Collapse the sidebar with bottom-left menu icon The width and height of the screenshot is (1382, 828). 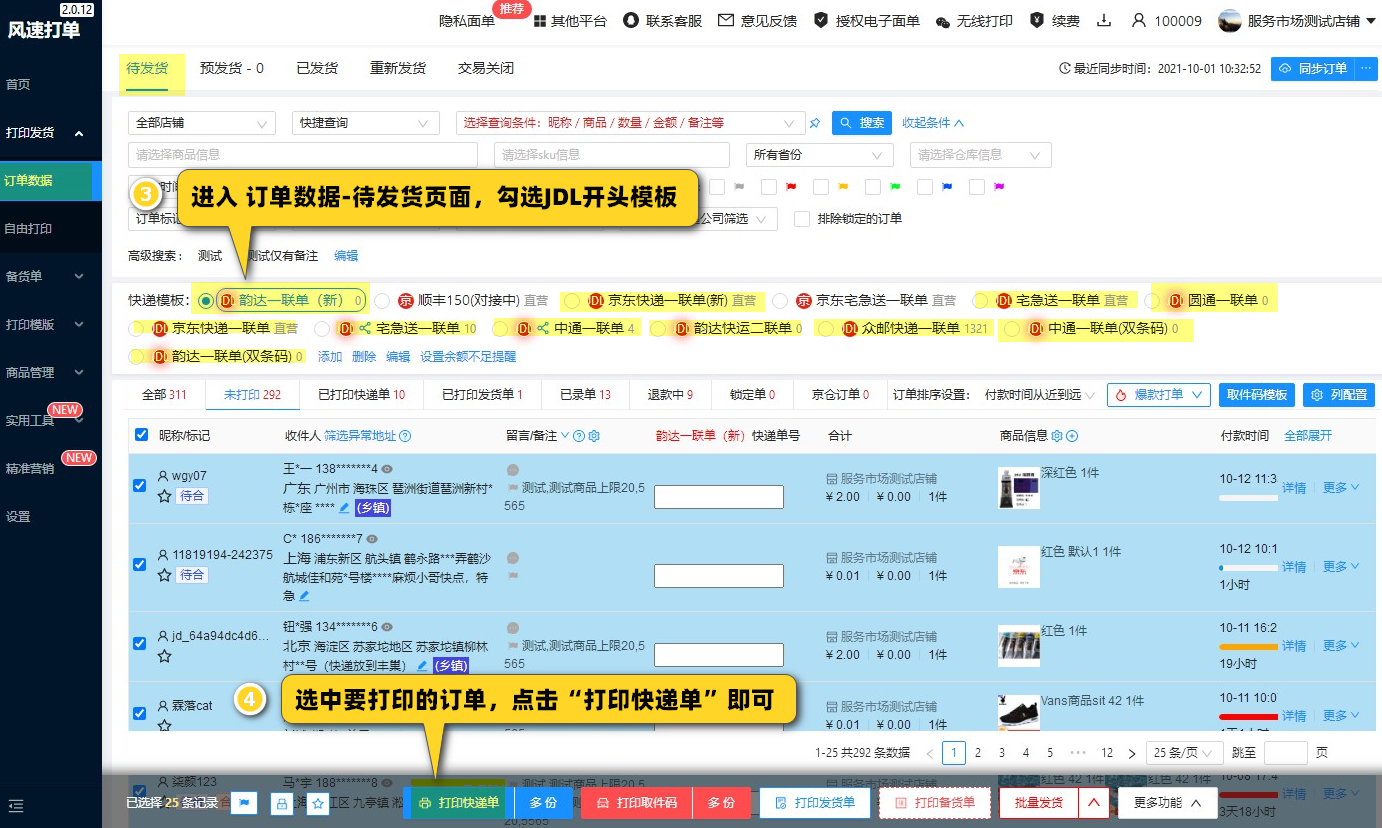pyautogui.click(x=16, y=805)
